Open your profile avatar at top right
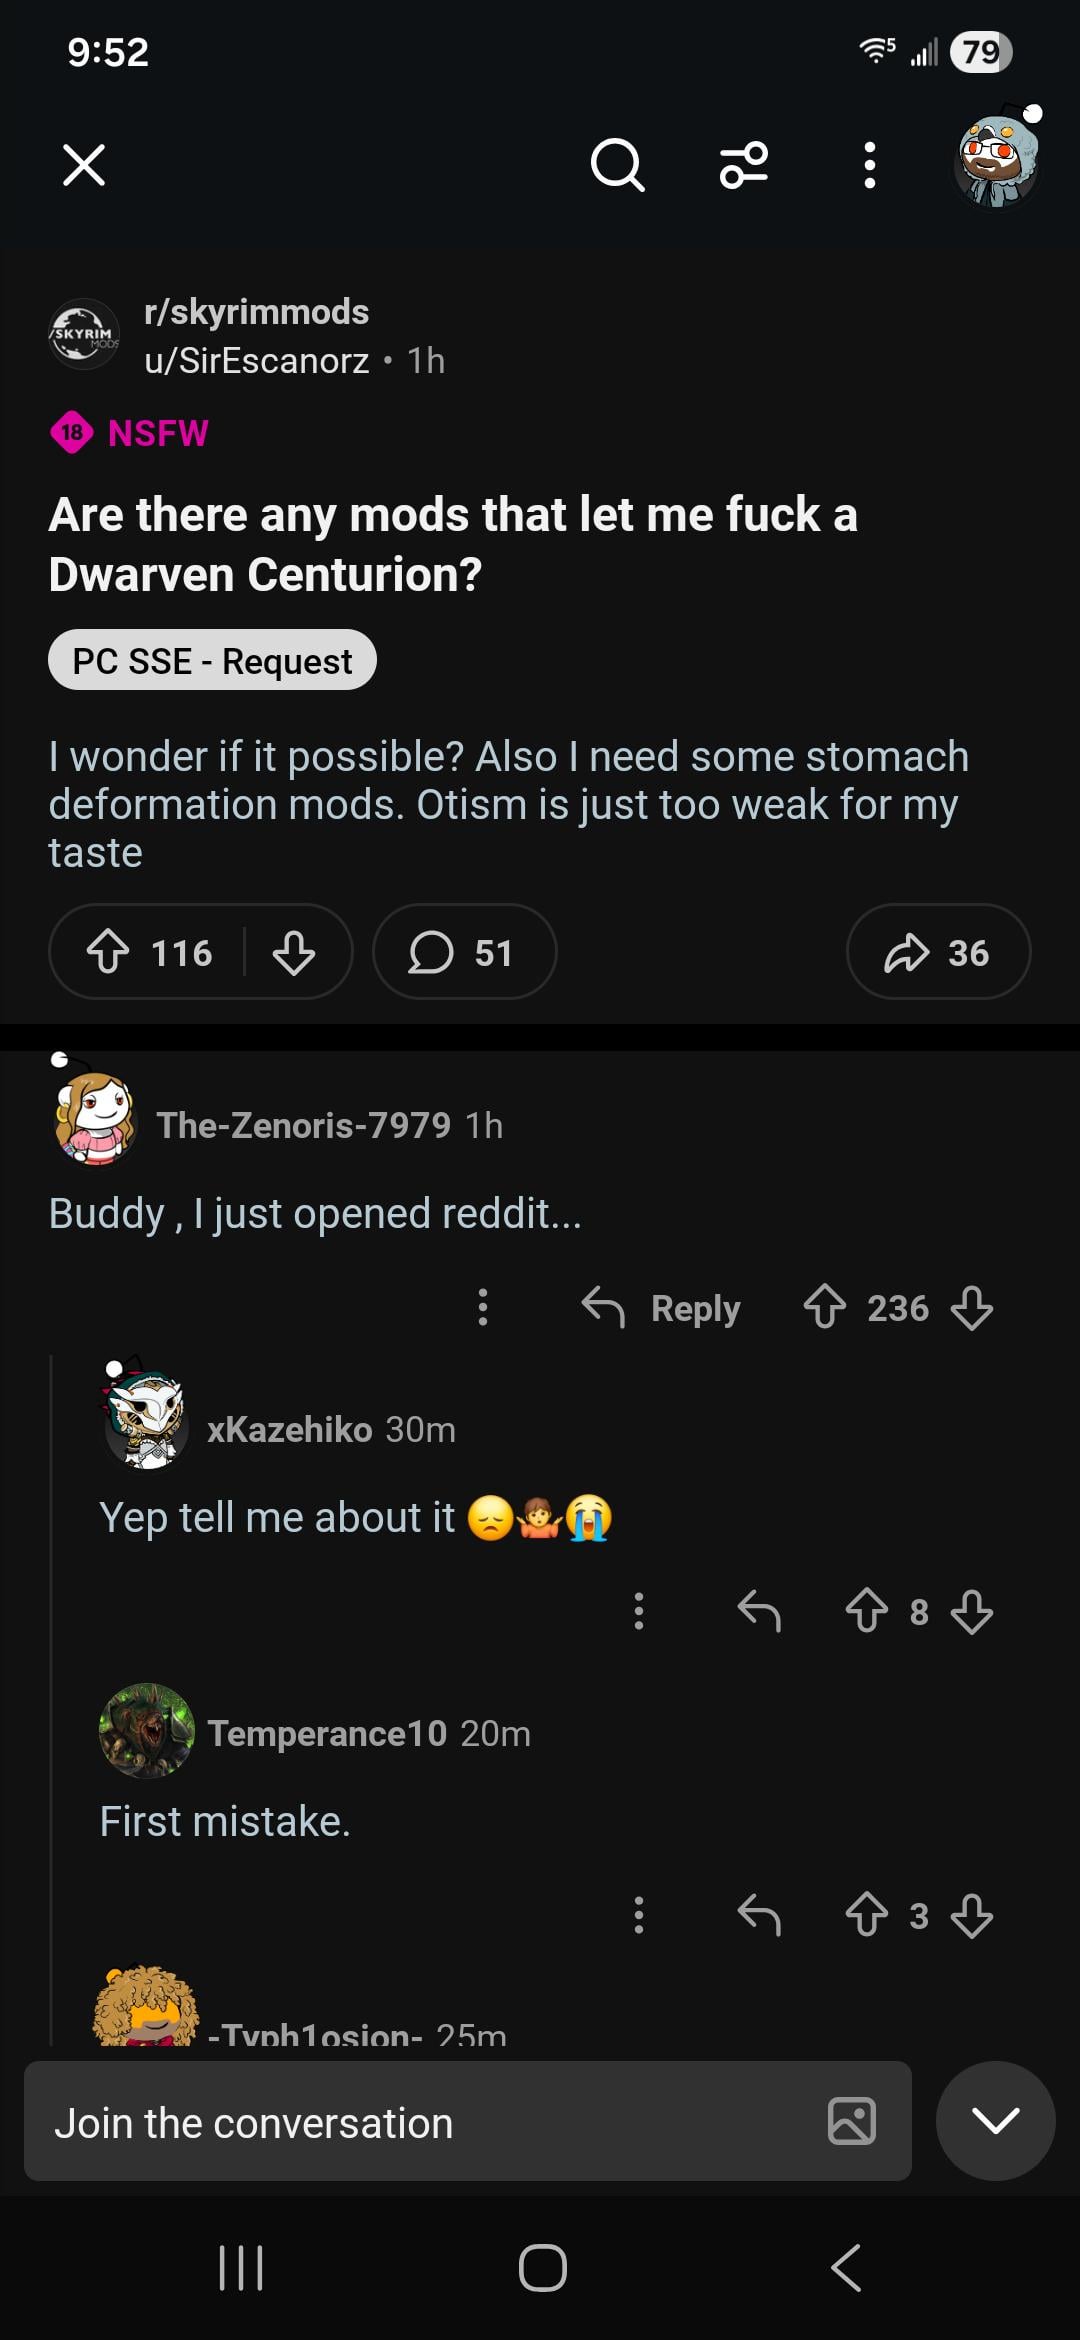Image resolution: width=1080 pixels, height=2340 pixels. click(997, 162)
